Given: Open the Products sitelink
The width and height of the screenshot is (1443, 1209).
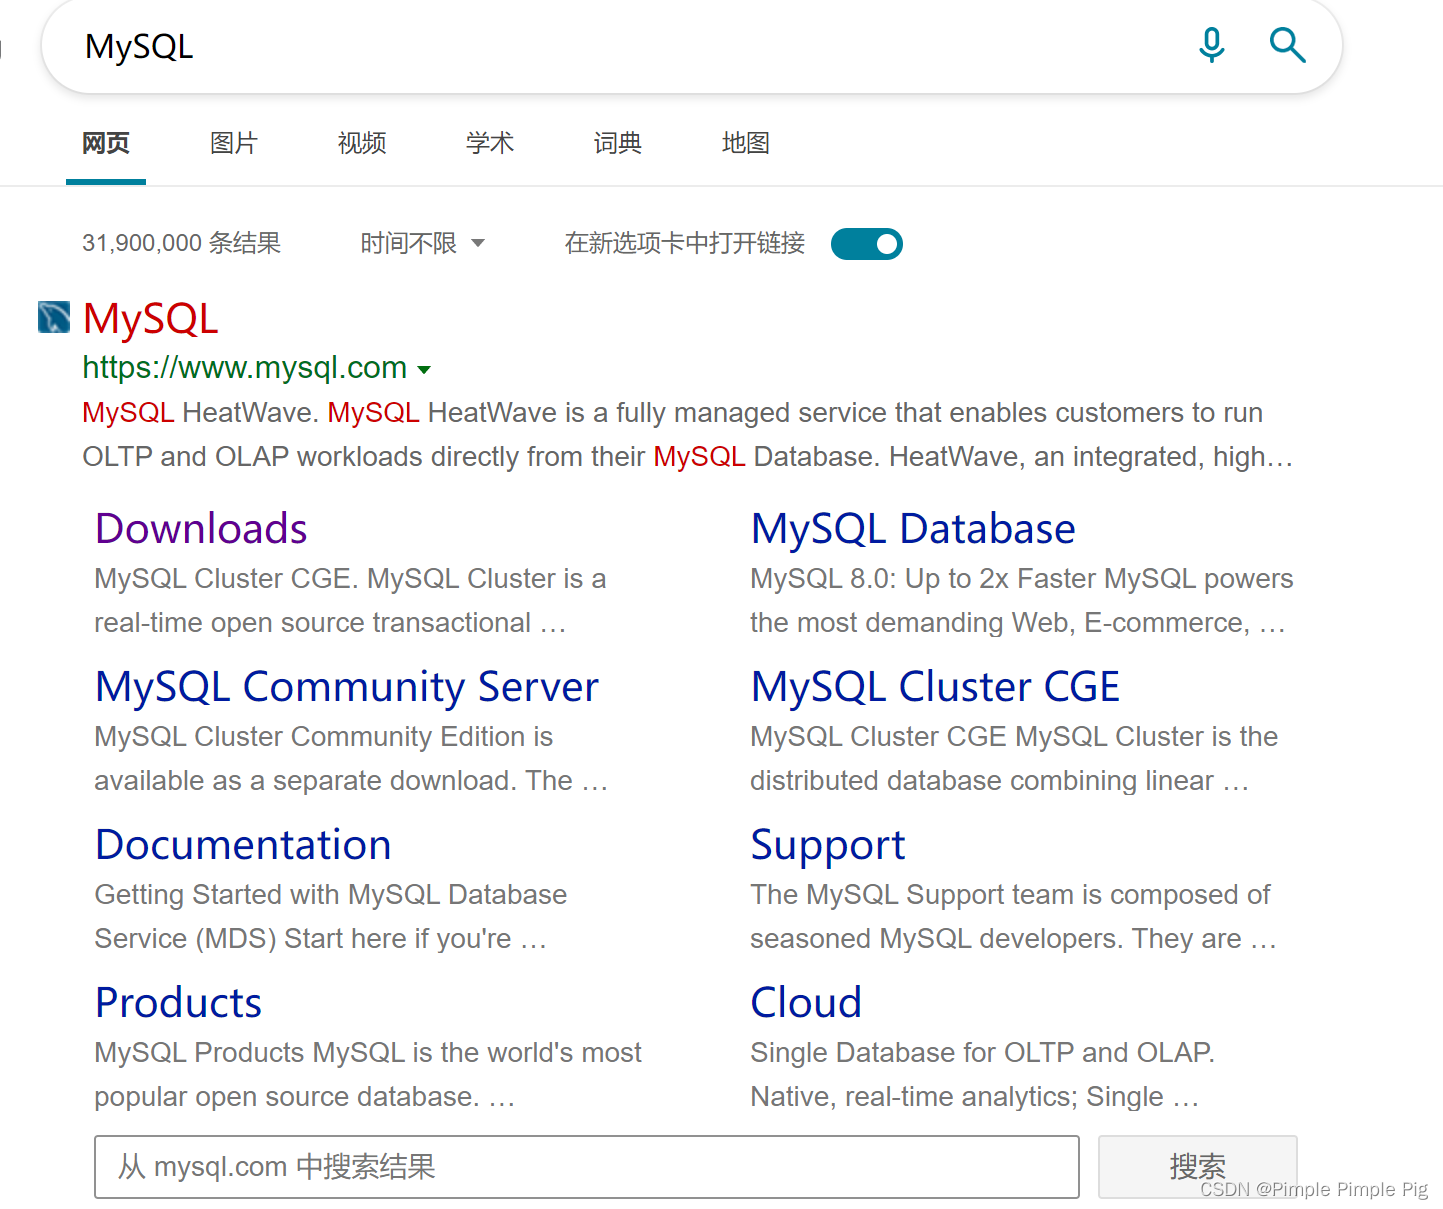Looking at the screenshot, I should pyautogui.click(x=179, y=1002).
